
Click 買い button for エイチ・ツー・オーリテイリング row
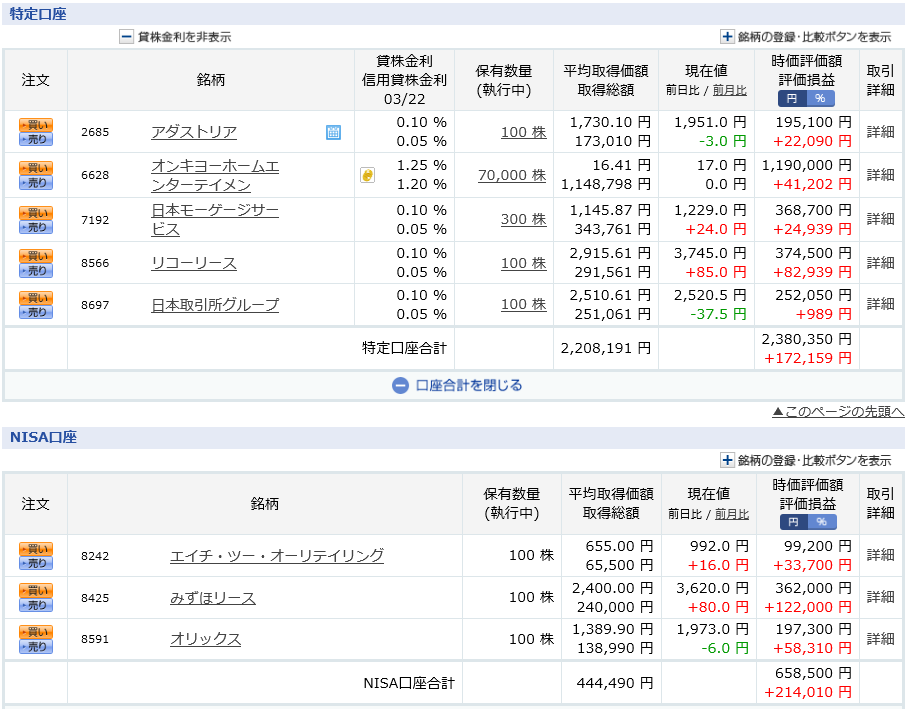point(36,549)
